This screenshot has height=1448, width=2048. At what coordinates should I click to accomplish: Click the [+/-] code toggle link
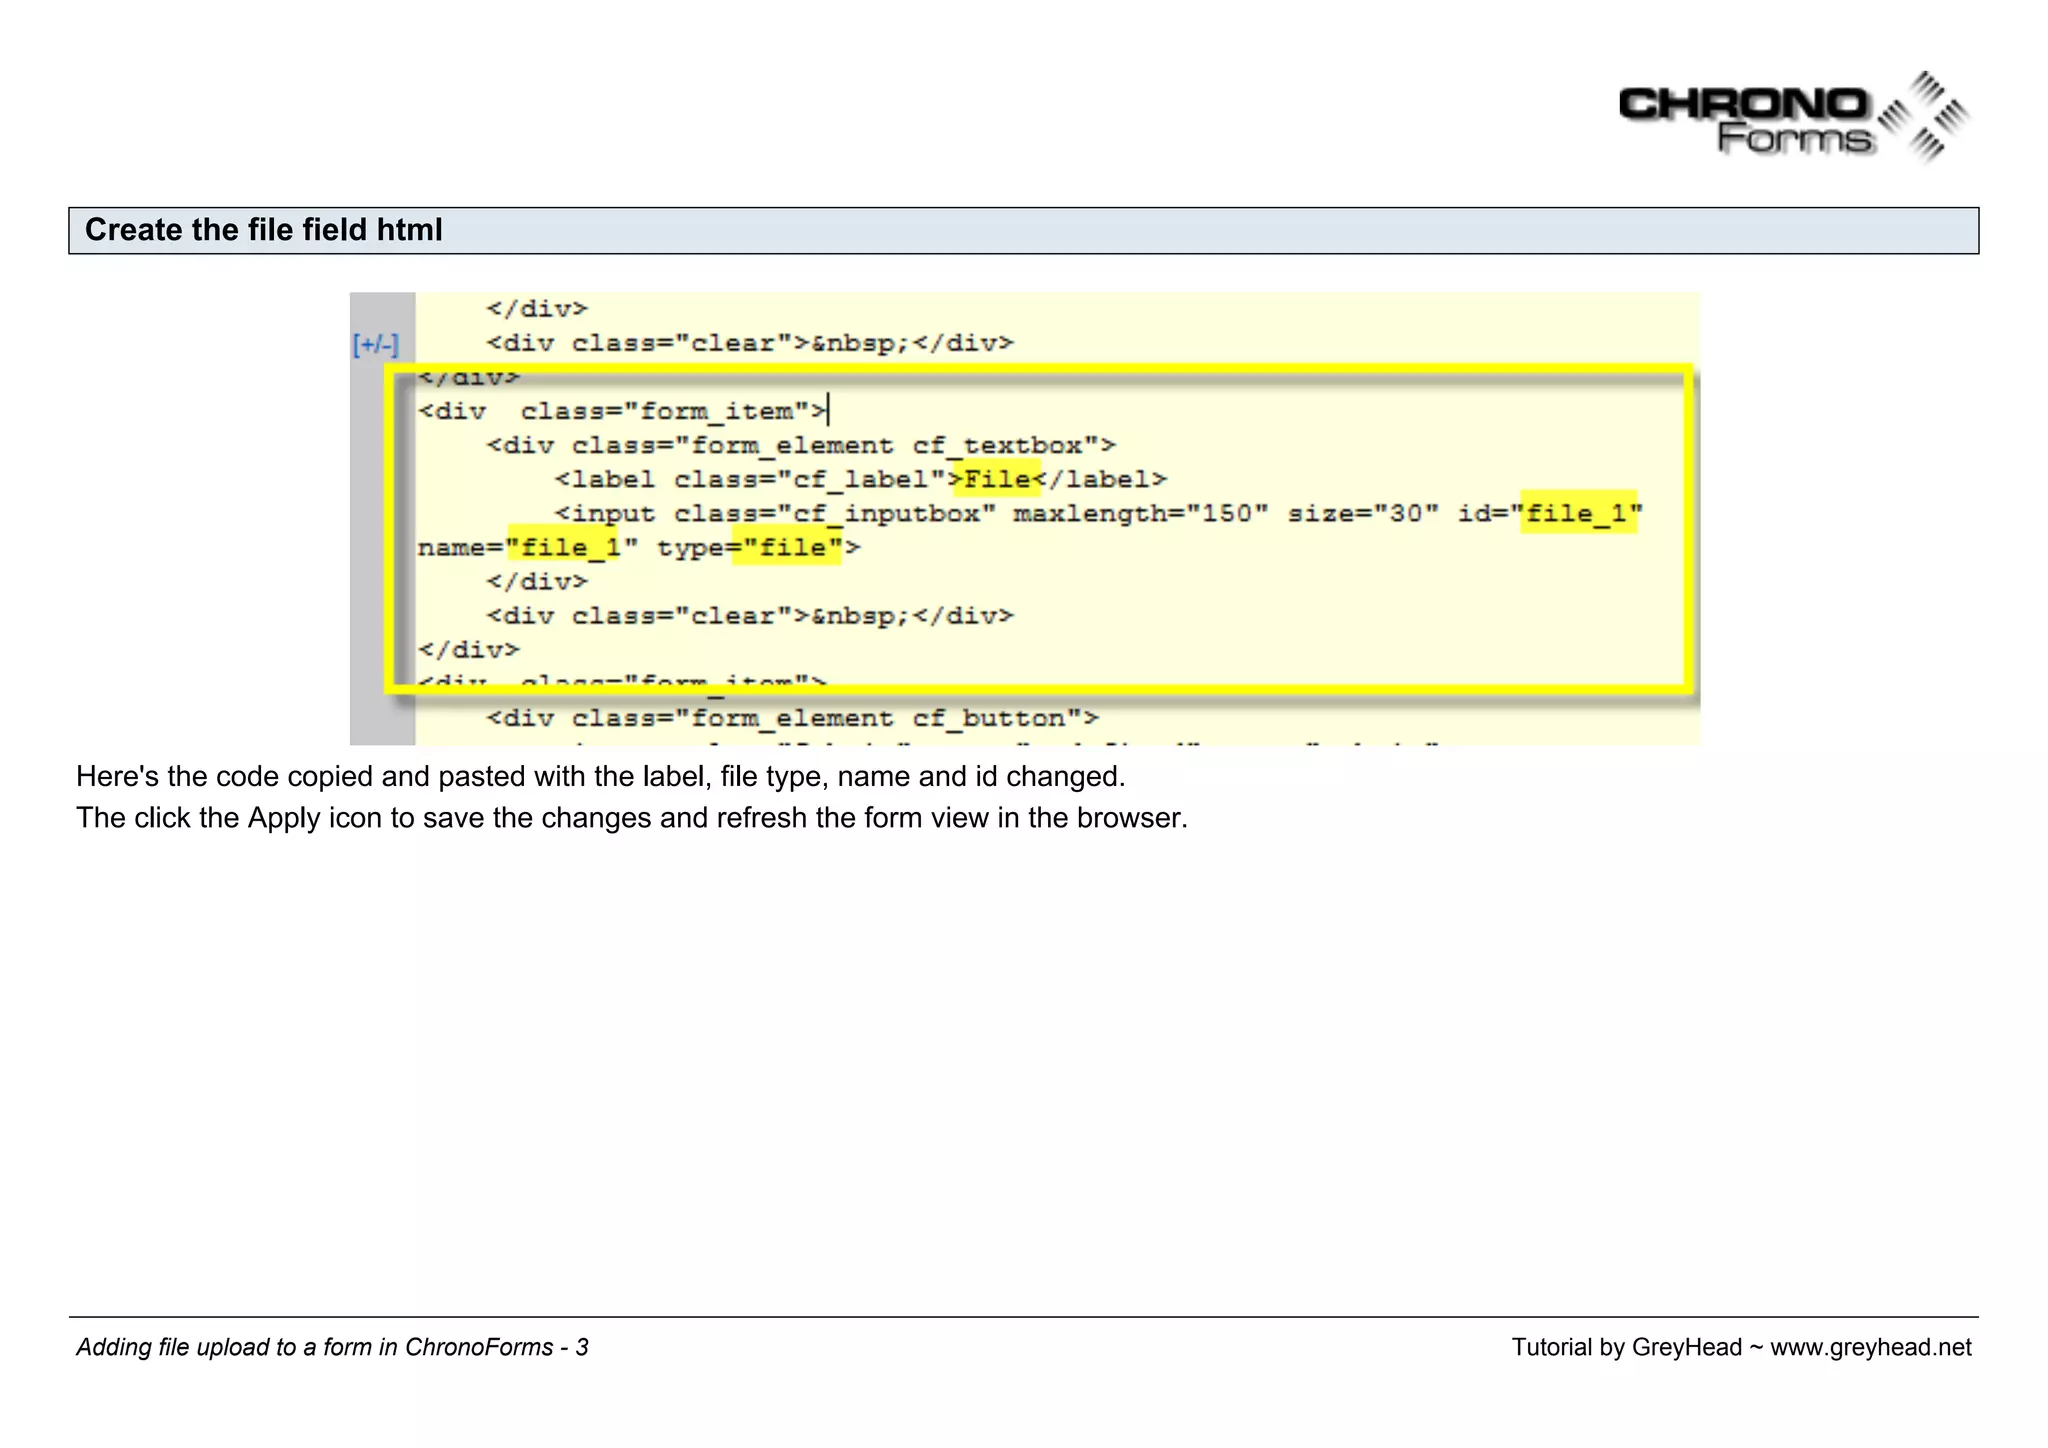375,345
